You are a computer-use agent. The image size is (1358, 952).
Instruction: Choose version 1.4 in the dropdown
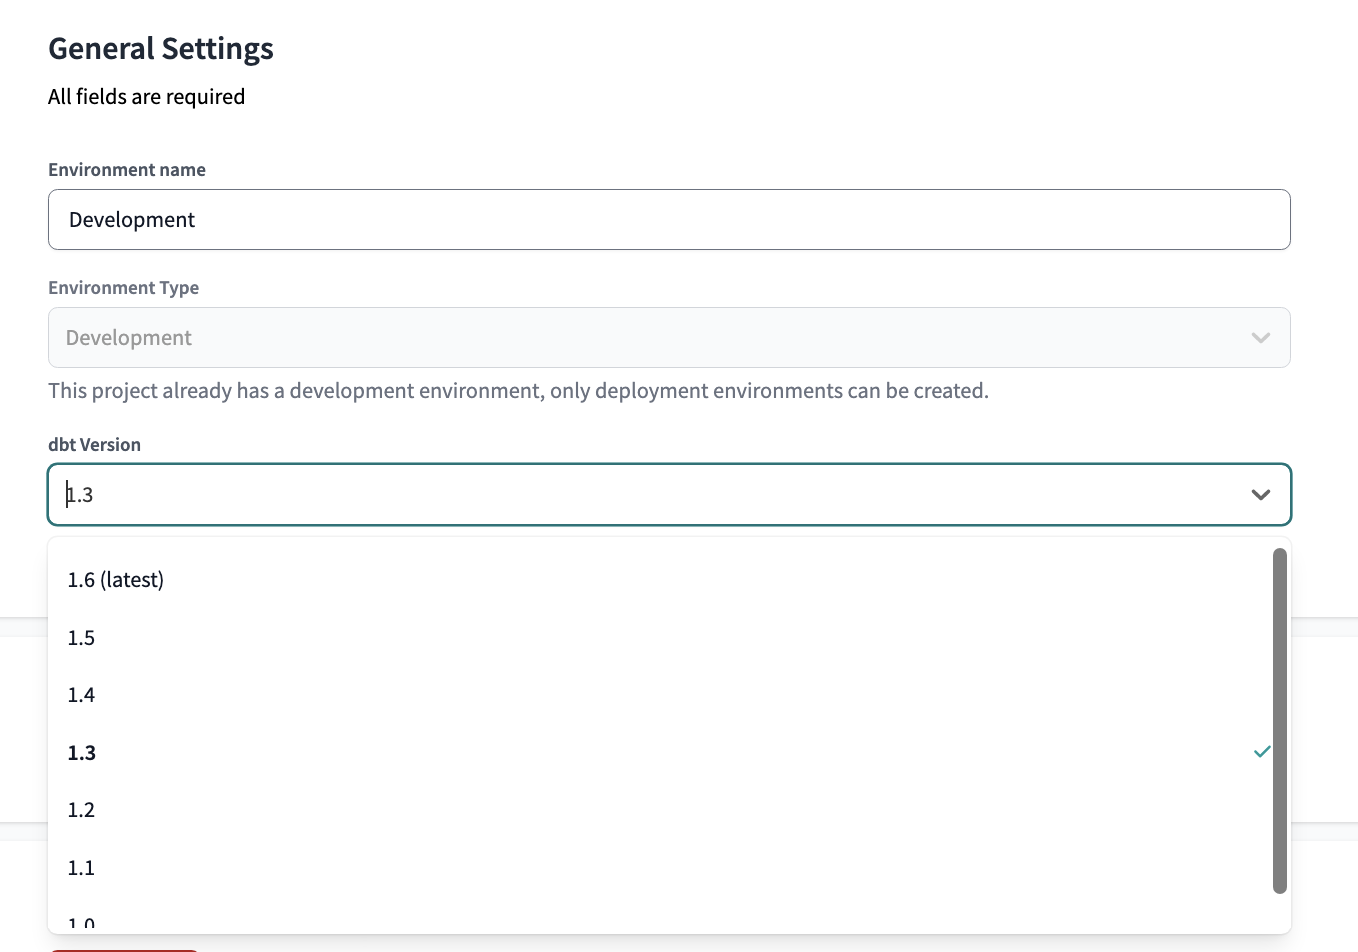(x=81, y=694)
